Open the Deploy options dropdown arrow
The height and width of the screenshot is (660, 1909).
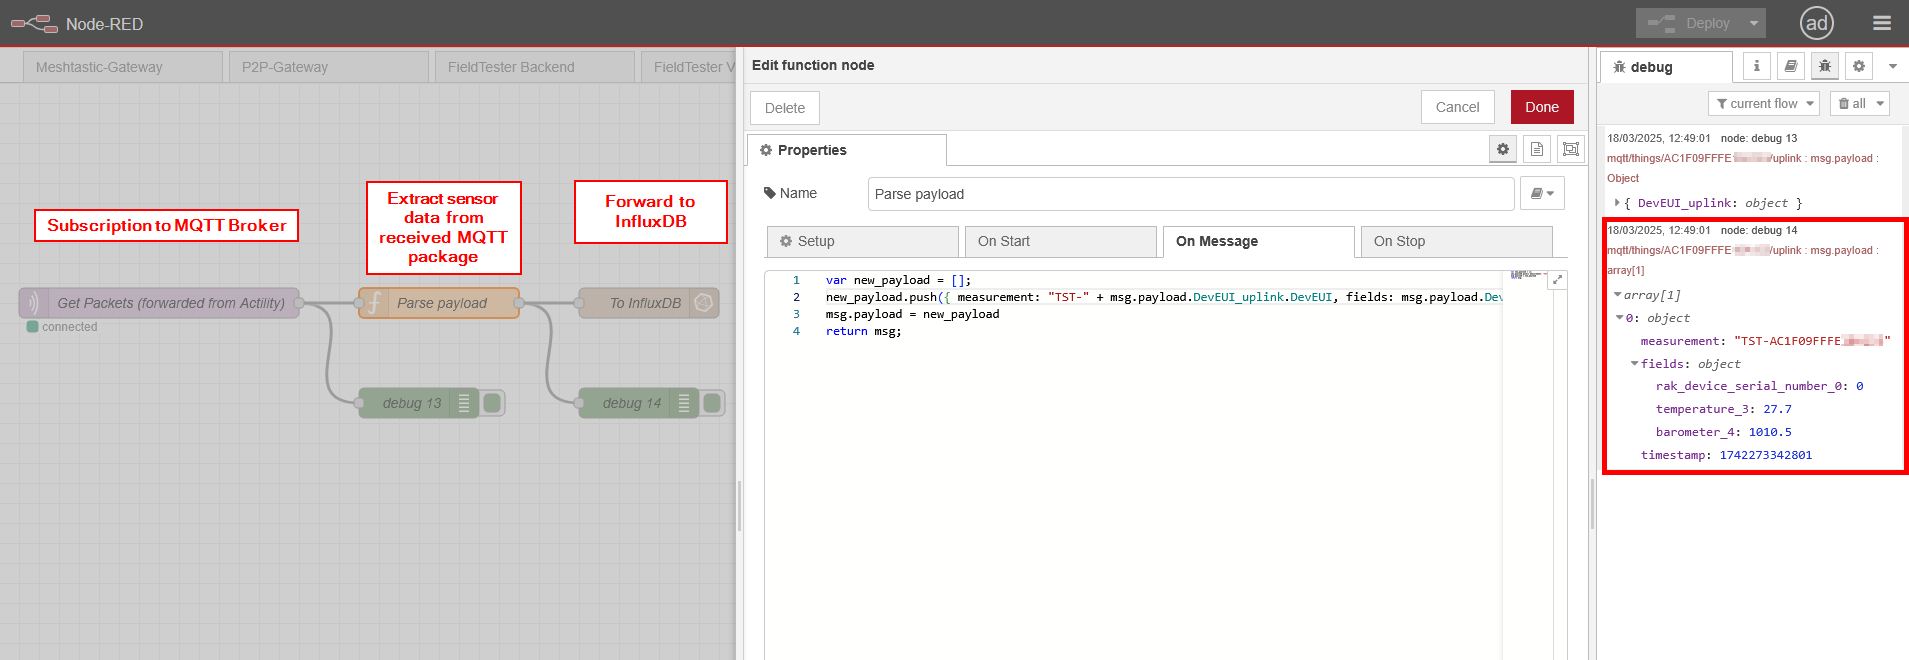[1754, 23]
